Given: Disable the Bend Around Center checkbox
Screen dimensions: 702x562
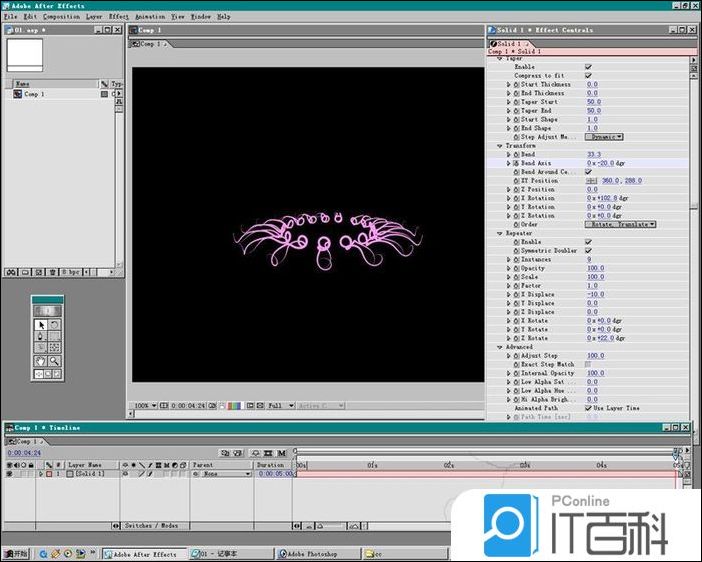Looking at the screenshot, I should pyautogui.click(x=588, y=172).
